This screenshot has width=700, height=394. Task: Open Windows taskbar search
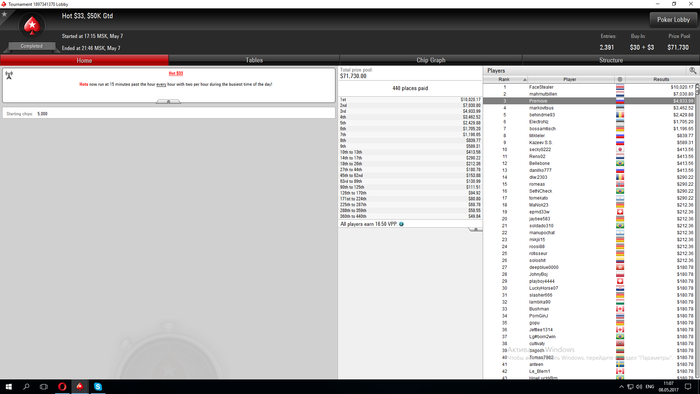point(26,386)
